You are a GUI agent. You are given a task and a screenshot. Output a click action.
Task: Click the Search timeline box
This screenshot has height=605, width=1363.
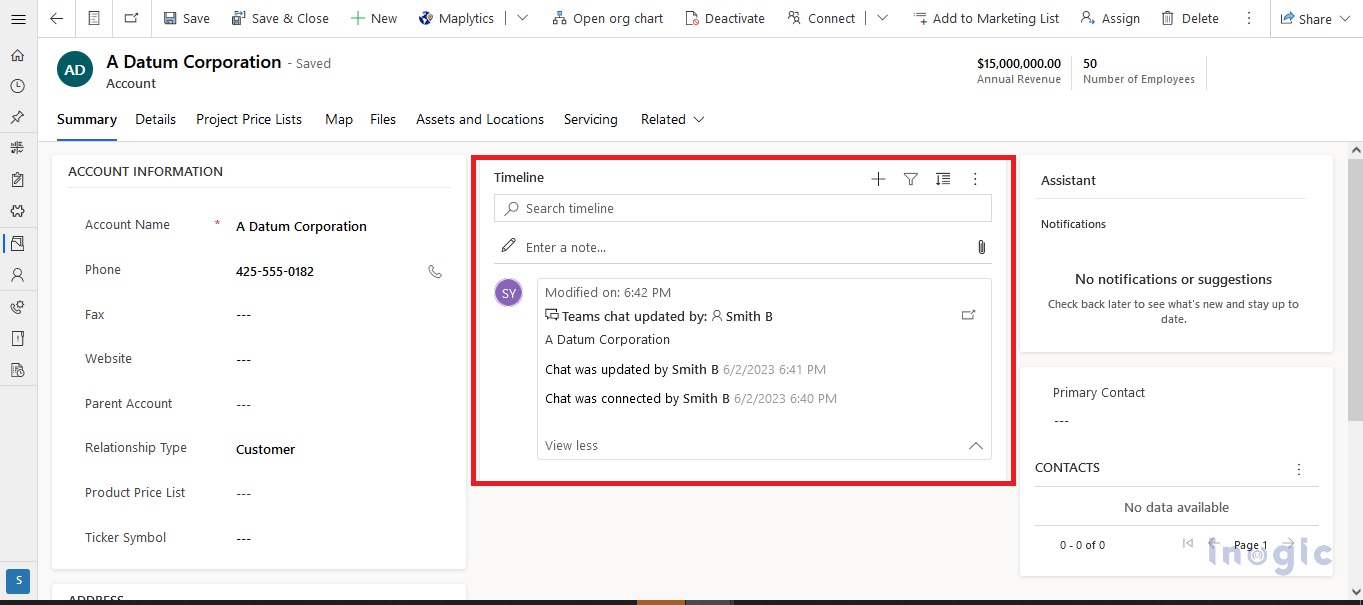(743, 208)
